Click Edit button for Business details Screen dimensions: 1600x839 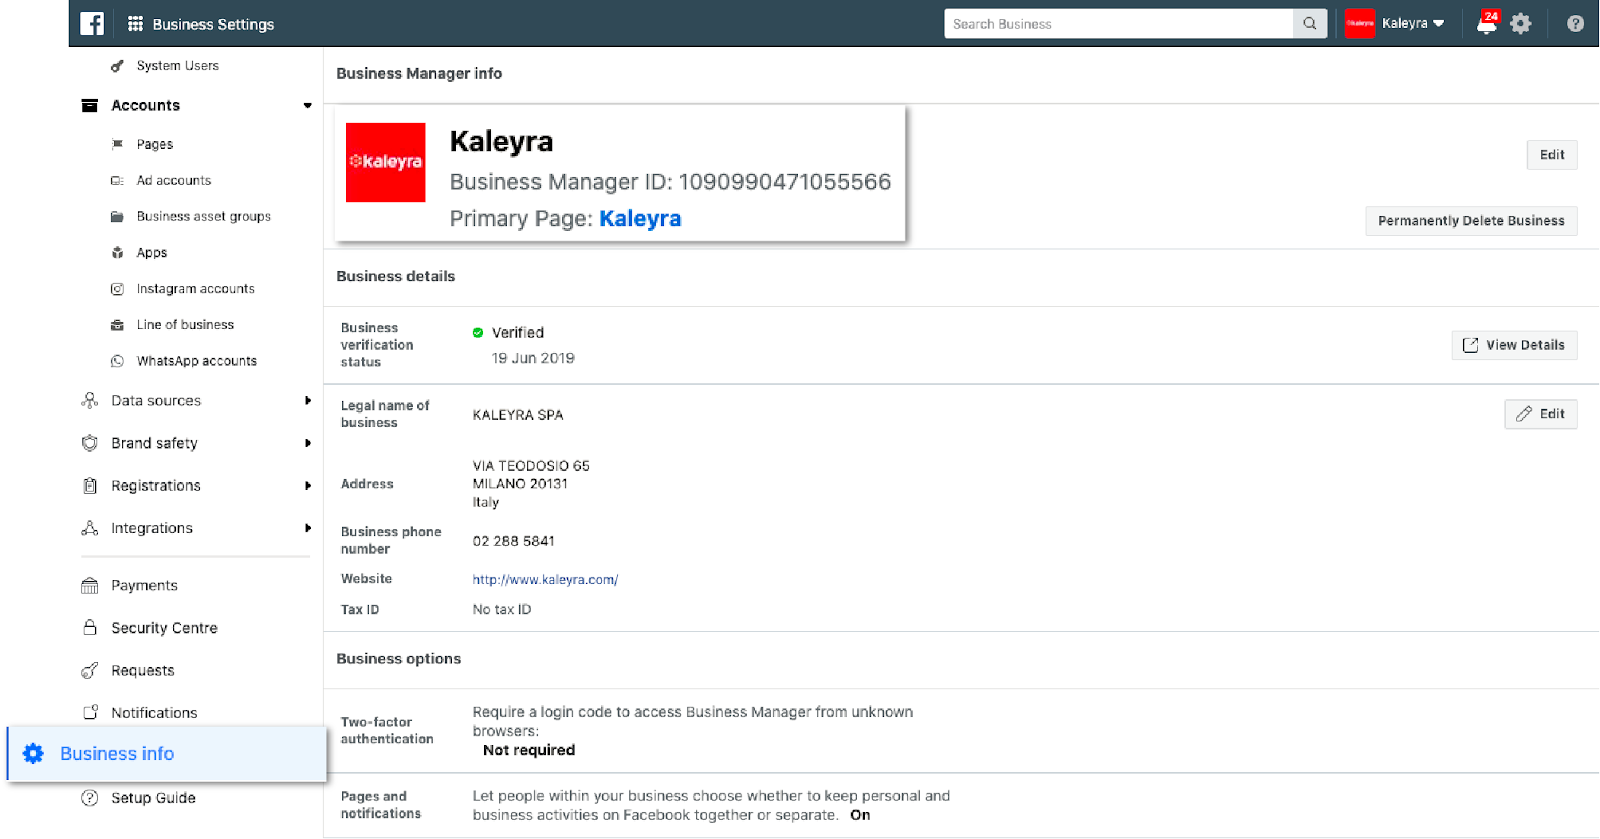coord(1540,414)
